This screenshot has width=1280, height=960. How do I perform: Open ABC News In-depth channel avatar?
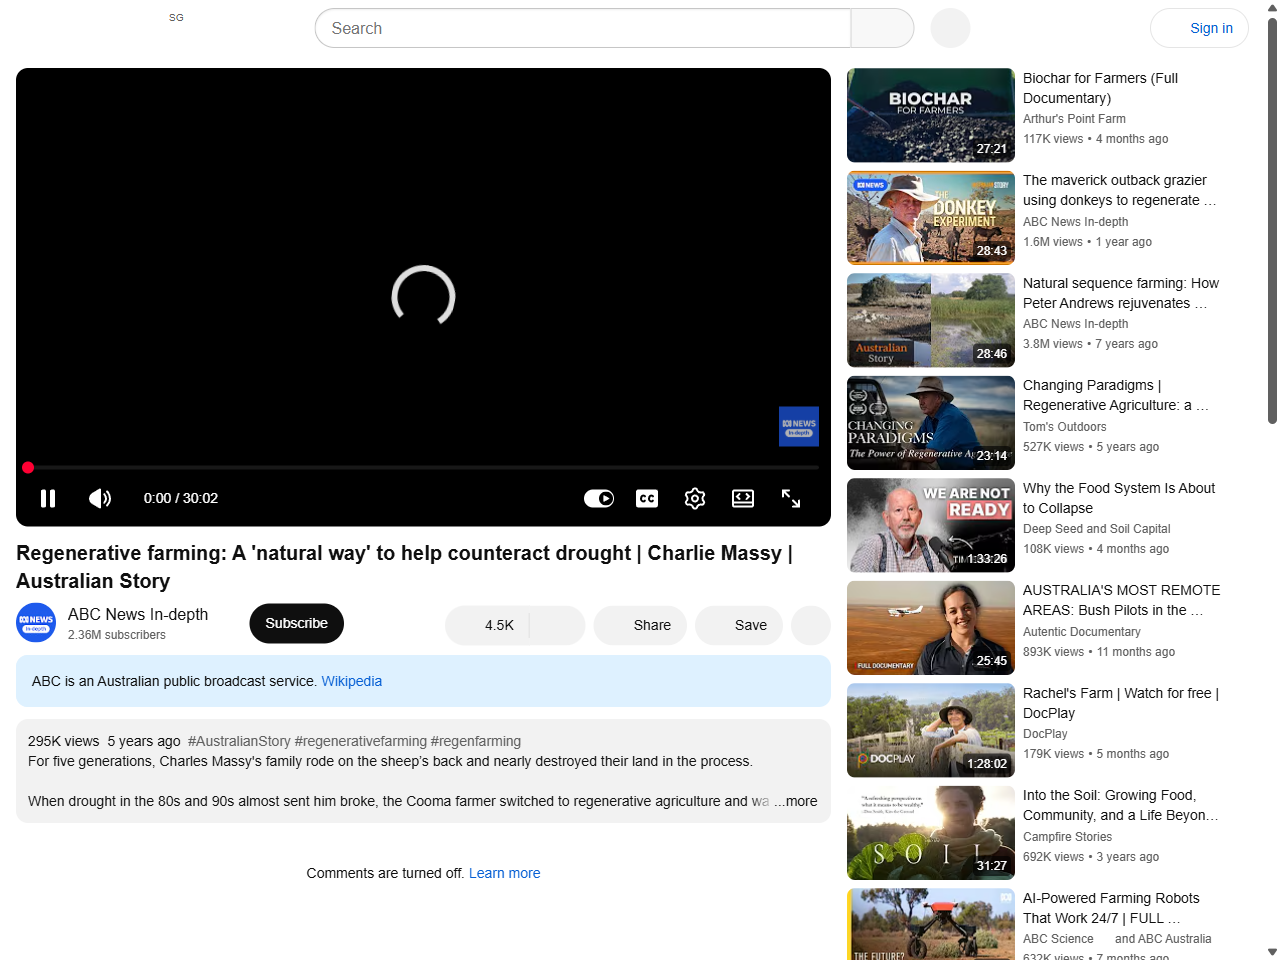(36, 623)
